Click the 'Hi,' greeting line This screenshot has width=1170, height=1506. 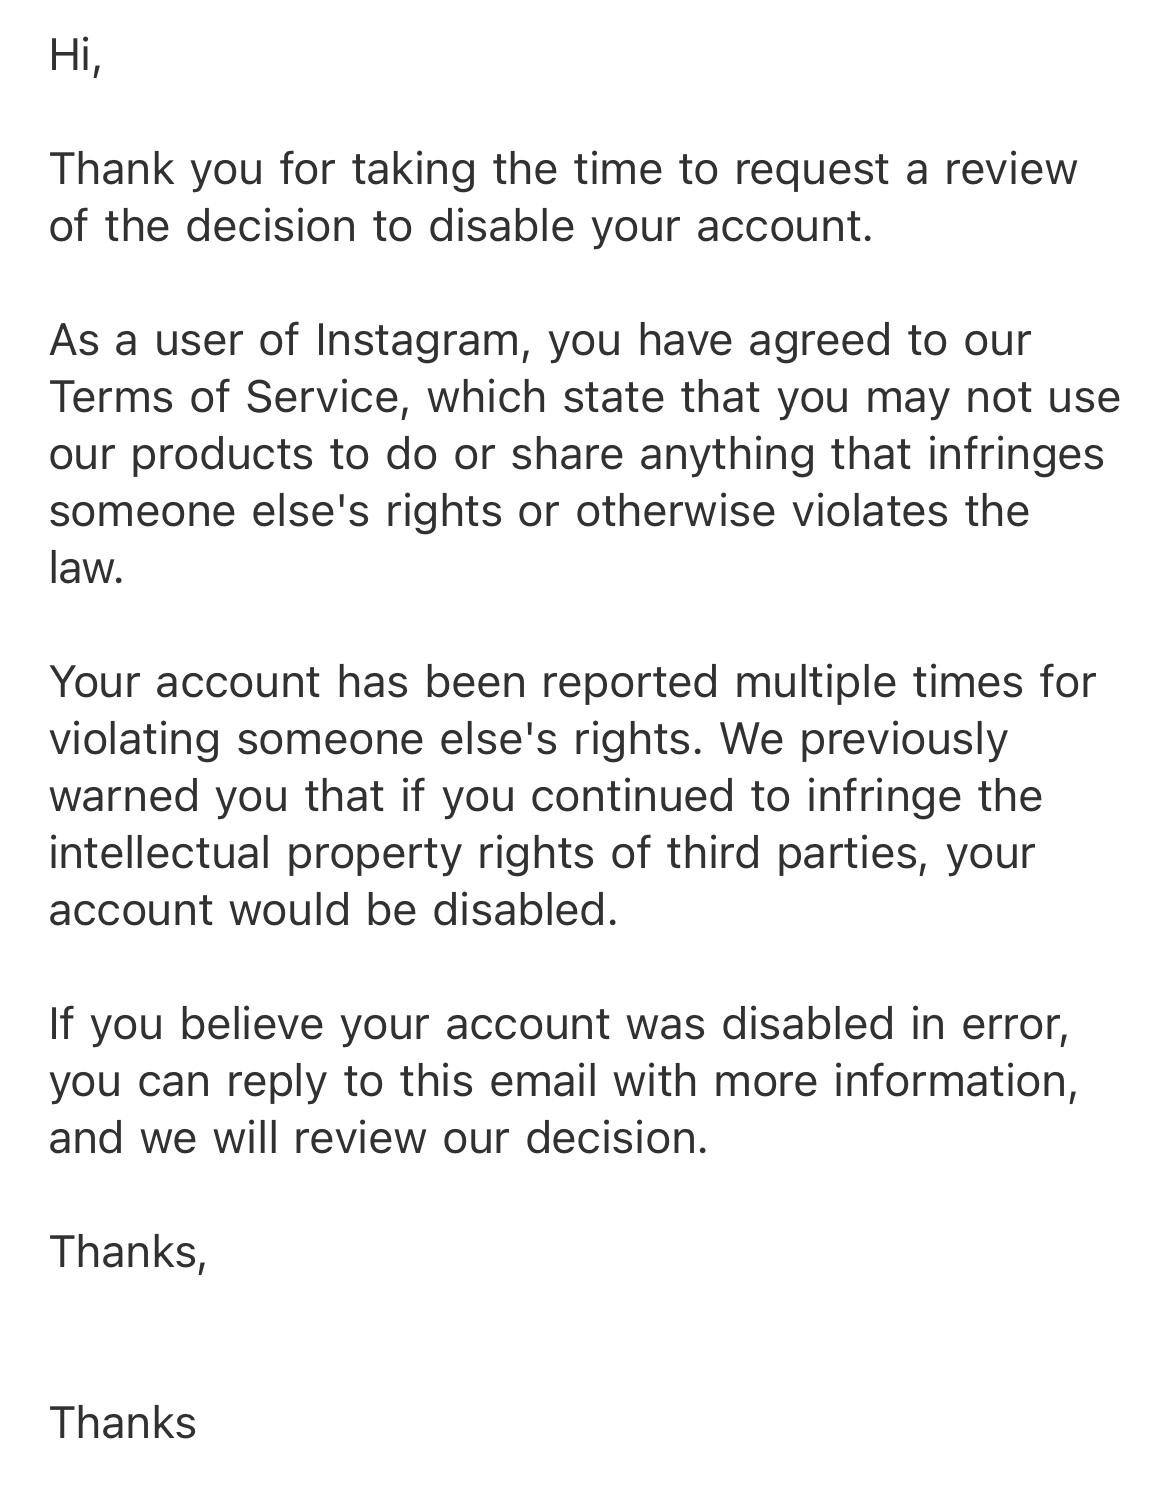(75, 55)
